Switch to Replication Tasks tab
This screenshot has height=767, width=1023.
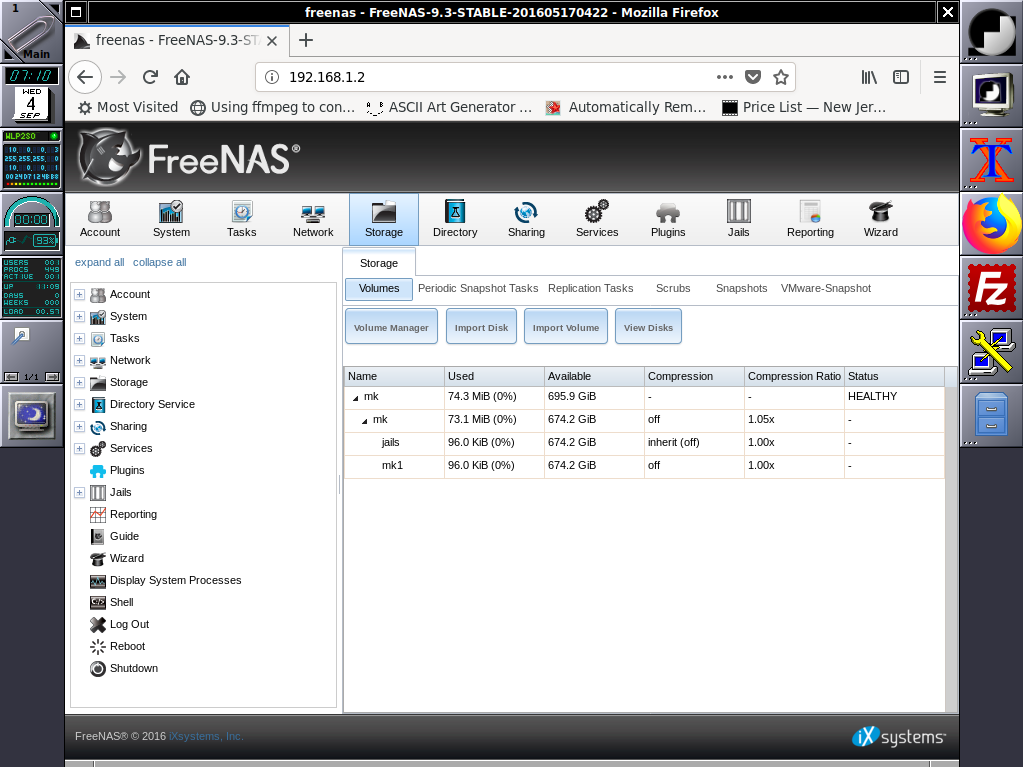590,288
